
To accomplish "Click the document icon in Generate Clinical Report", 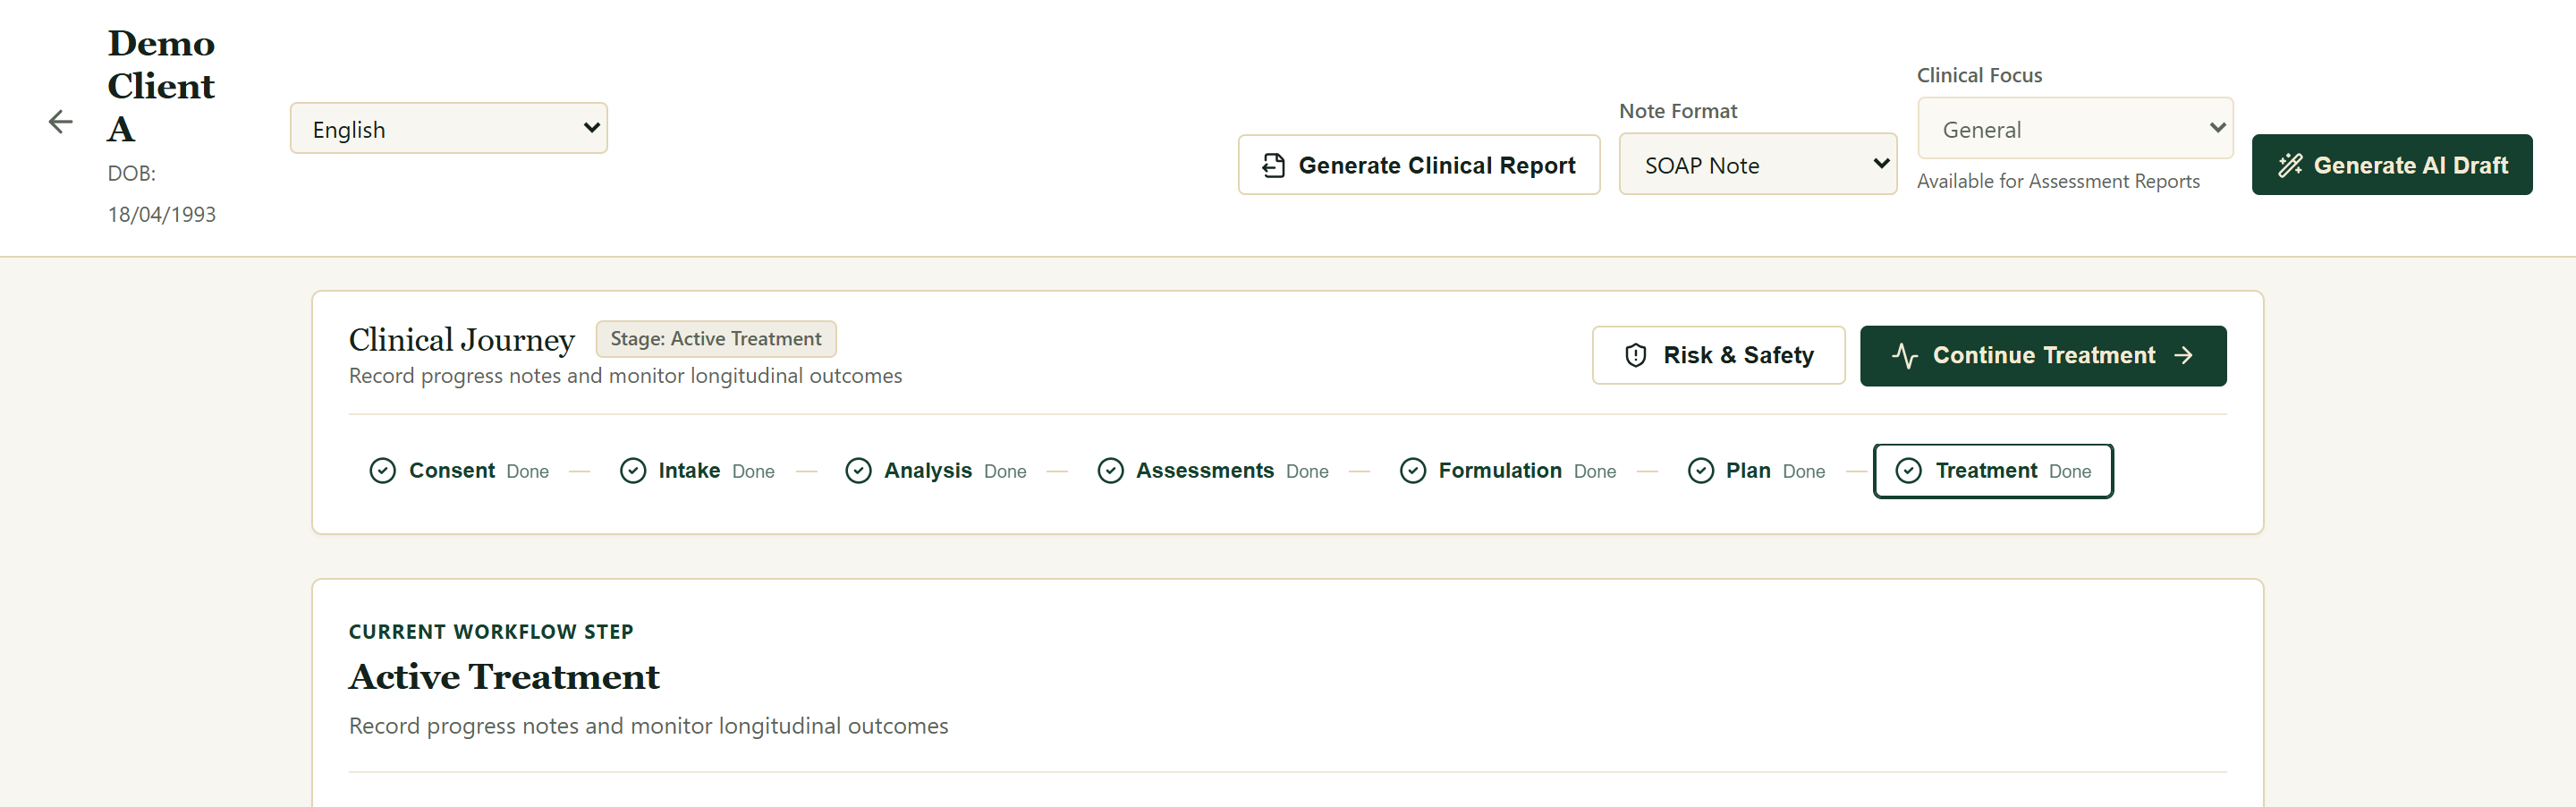I will coord(1273,165).
